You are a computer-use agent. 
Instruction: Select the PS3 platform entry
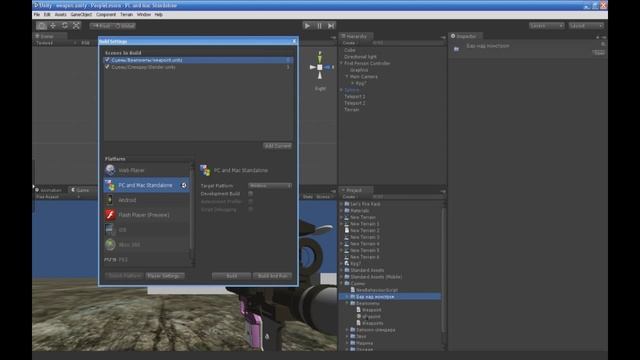tap(147, 259)
